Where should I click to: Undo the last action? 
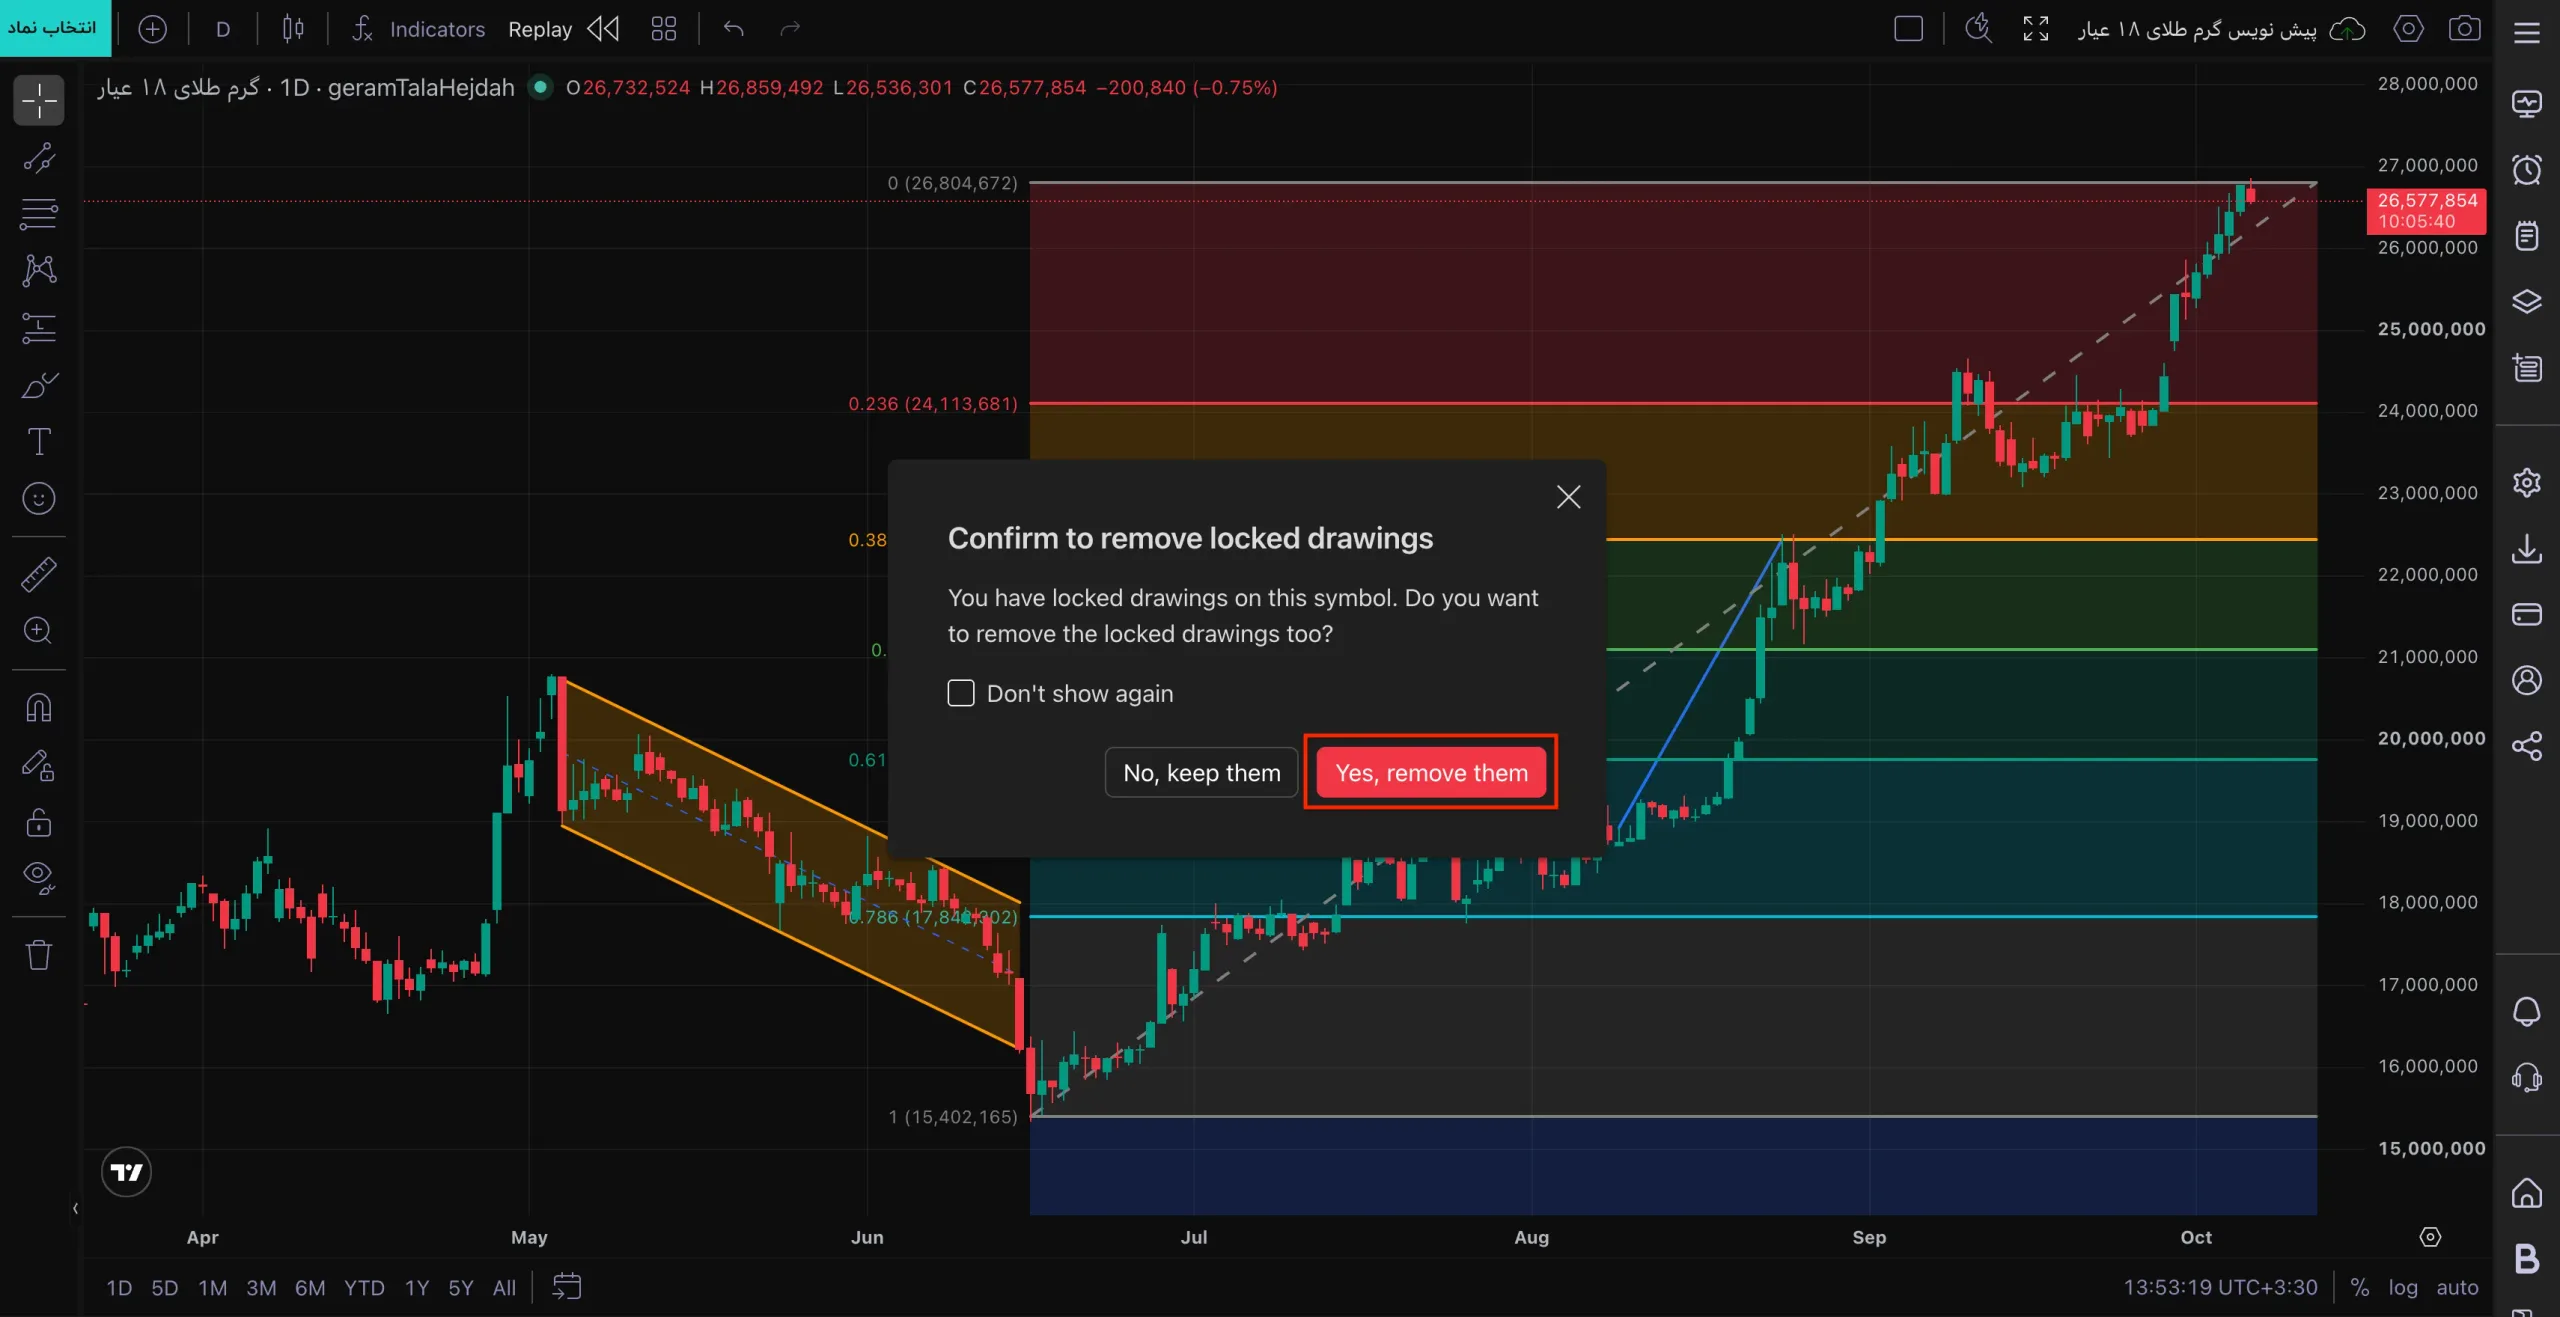(x=734, y=29)
